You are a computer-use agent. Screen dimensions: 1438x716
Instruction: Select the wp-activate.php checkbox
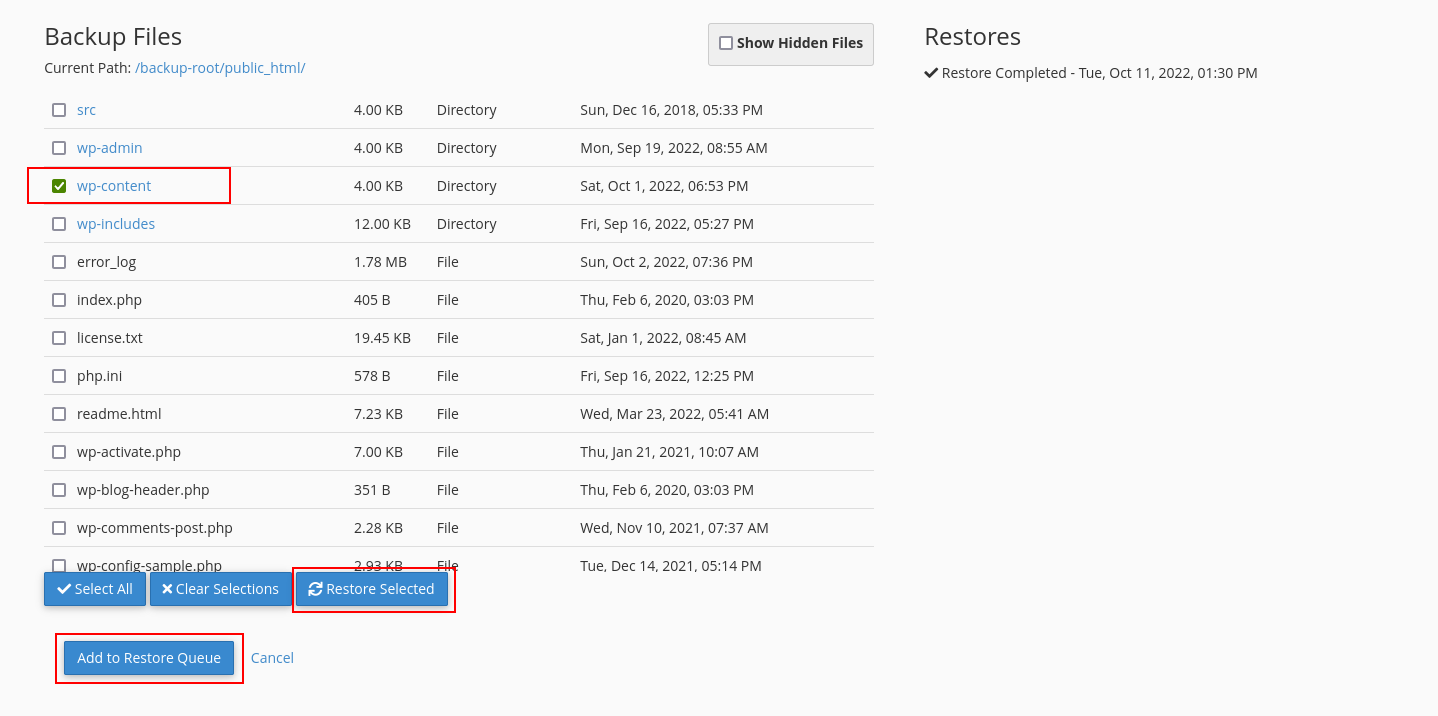point(58,451)
